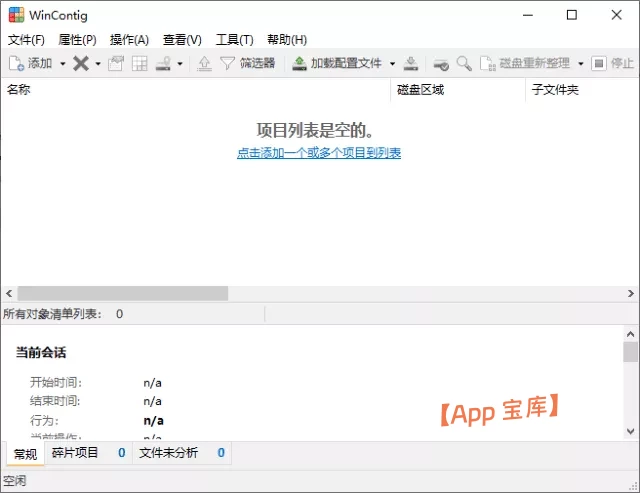Expand the dropdown arrow beside the X remove icon
This screenshot has height=493, width=640.
98,64
